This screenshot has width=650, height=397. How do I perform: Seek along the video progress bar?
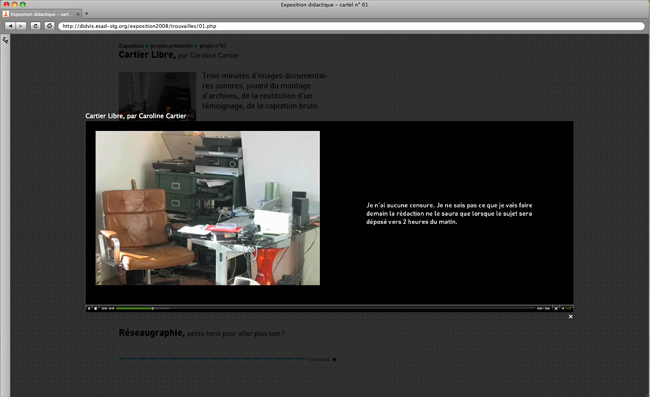[325, 308]
